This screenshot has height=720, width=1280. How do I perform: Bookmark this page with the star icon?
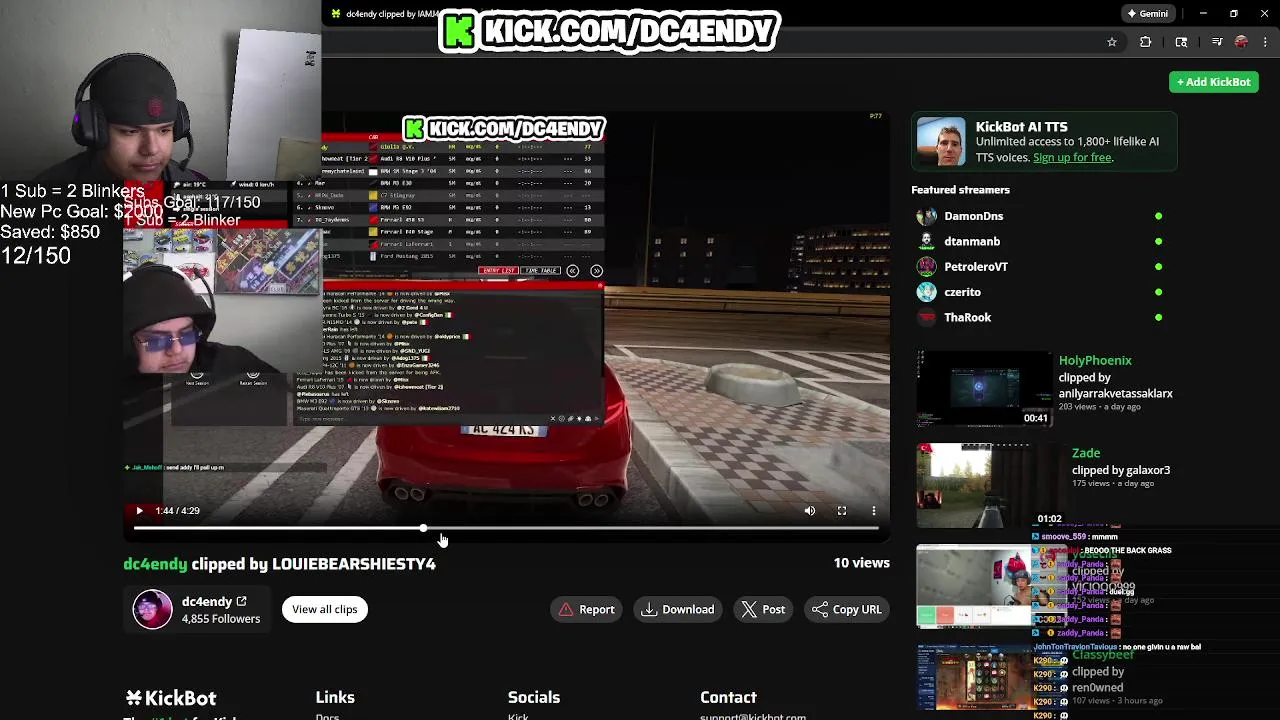pyautogui.click(x=1111, y=42)
